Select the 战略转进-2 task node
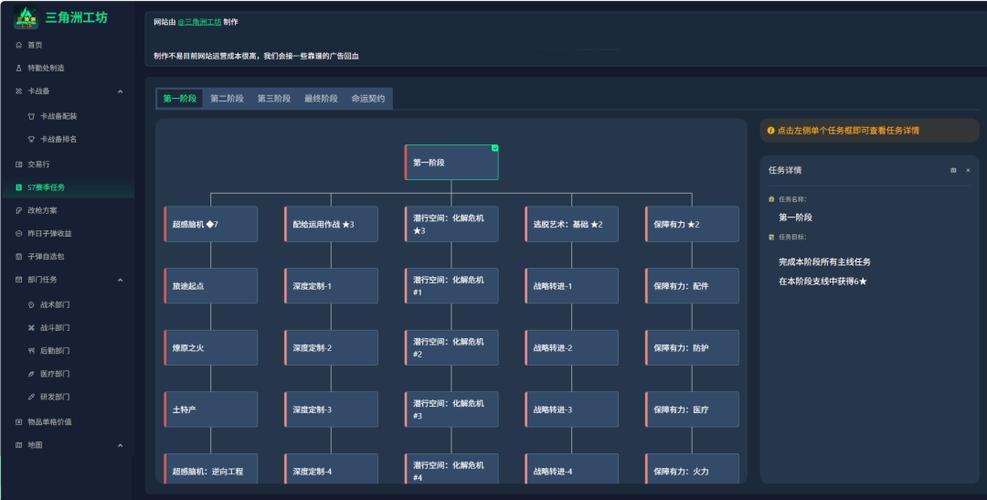Viewport: 987px width, 500px height. tap(572, 348)
